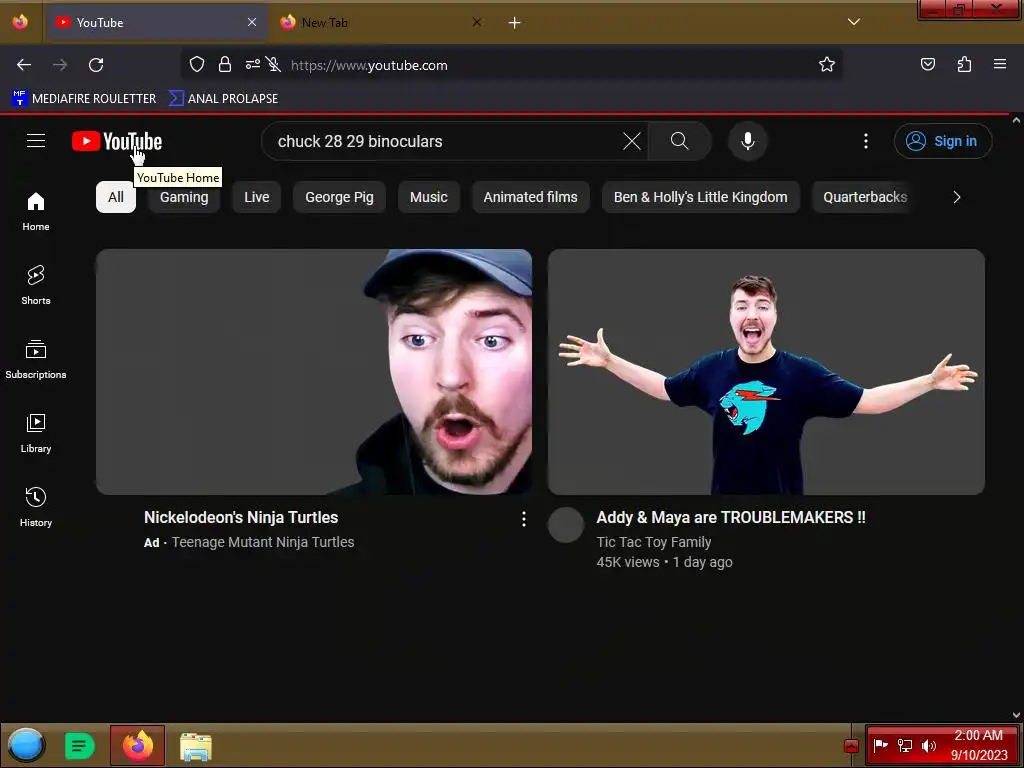
Task: Open the Nickelodeon's Ninja Turtles ad thumbnail
Action: (x=314, y=372)
